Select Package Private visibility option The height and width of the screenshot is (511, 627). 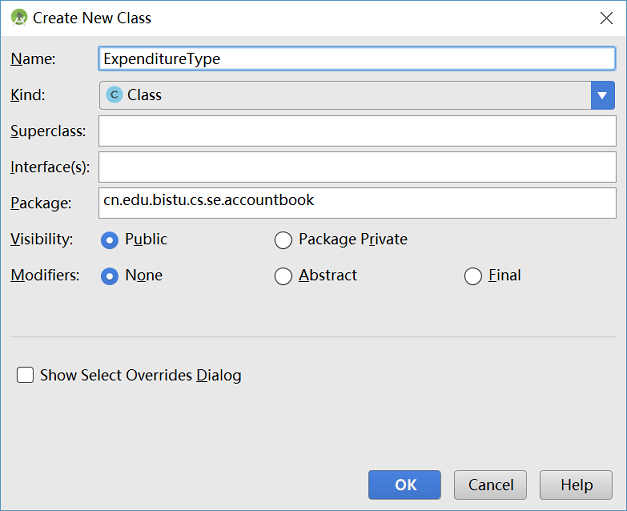[283, 240]
